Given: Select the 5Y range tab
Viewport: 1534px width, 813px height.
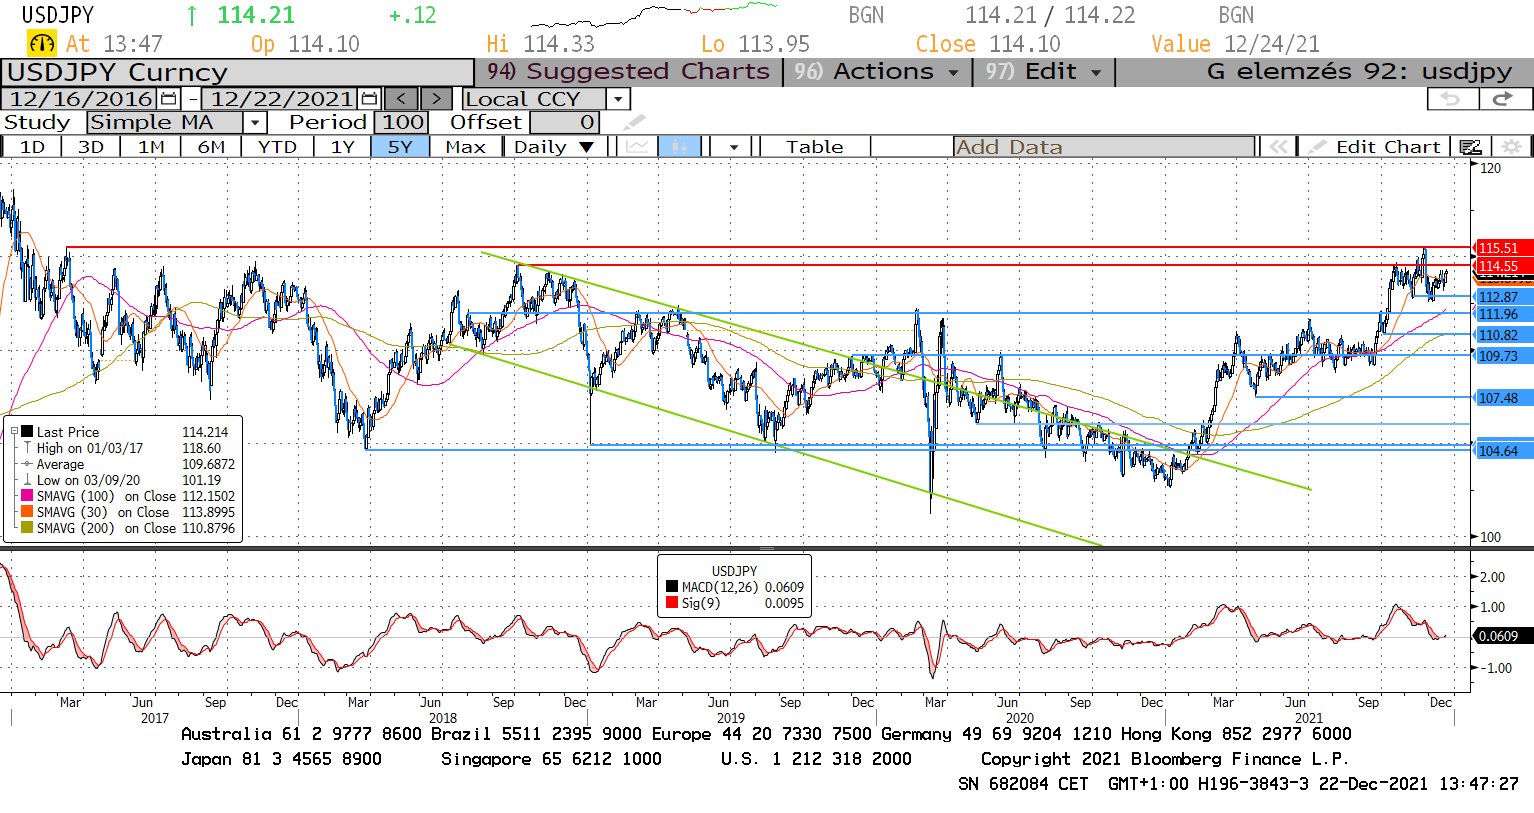Looking at the screenshot, I should [400, 147].
